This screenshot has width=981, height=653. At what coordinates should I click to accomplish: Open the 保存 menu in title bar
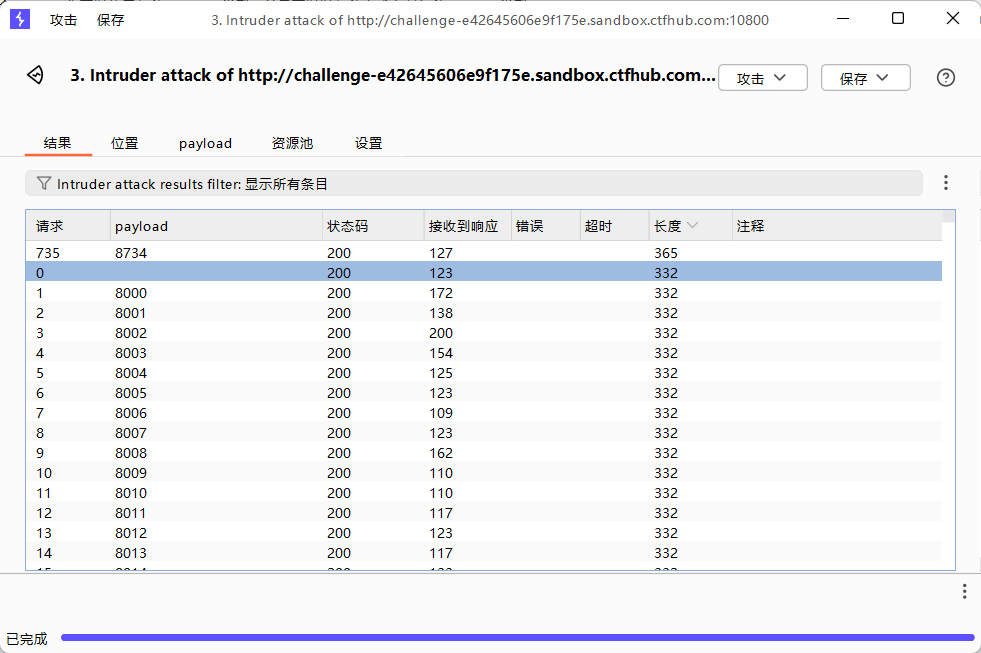pyautogui.click(x=110, y=20)
